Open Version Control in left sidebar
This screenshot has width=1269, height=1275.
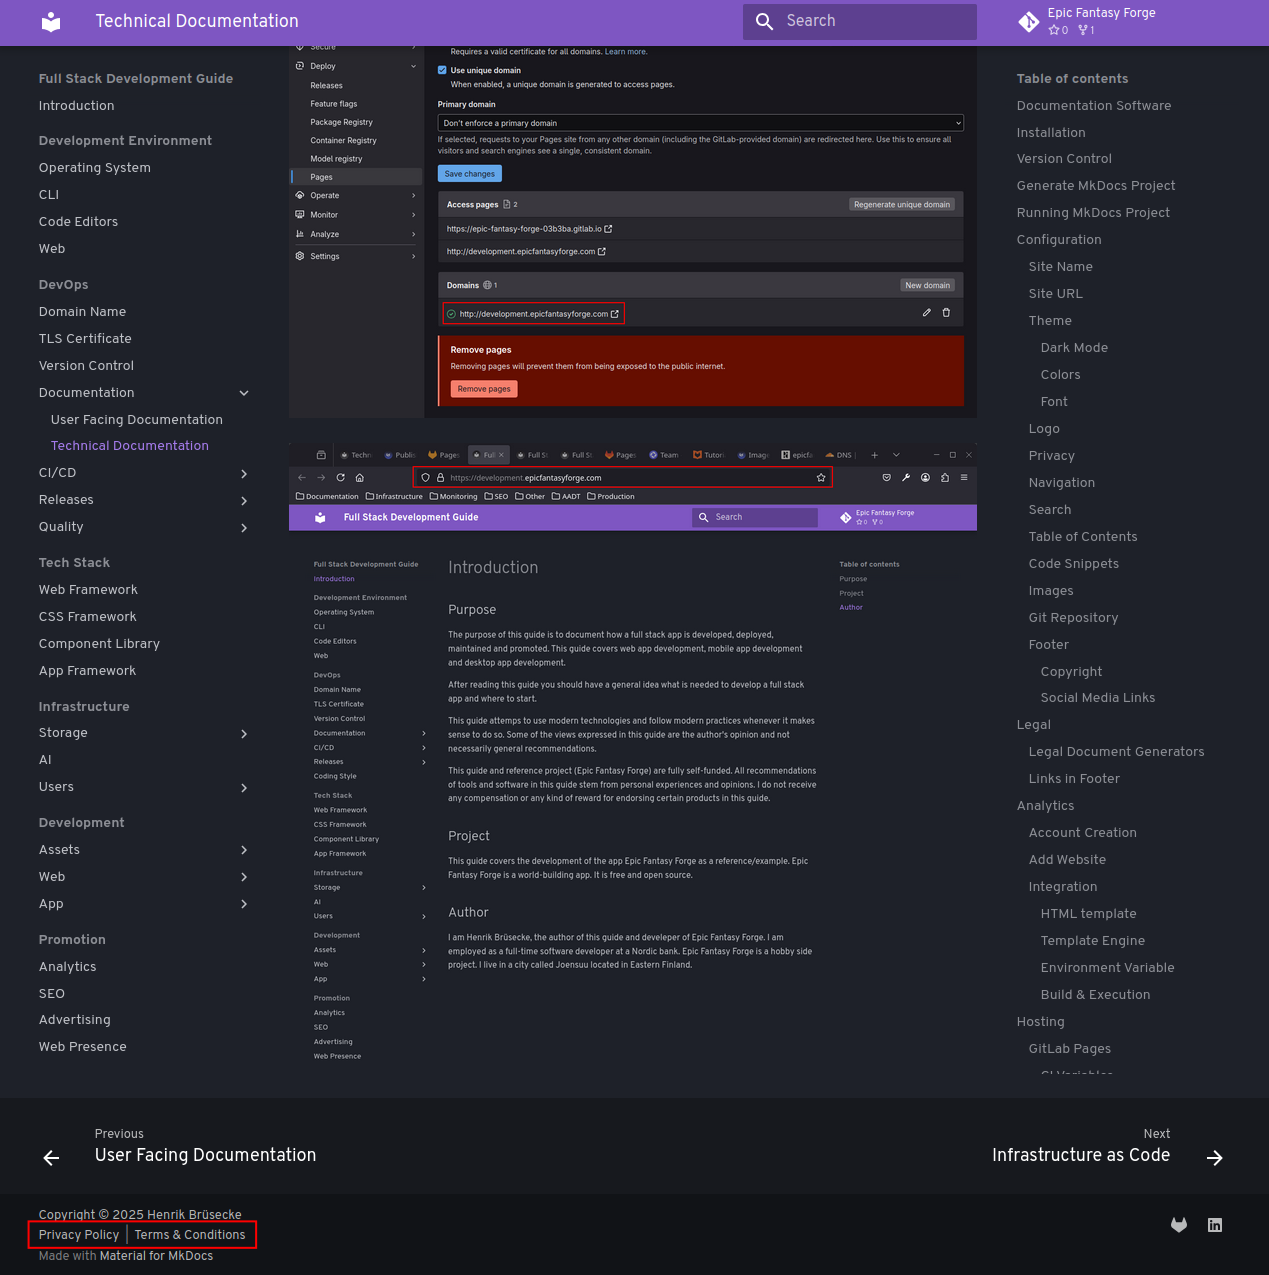pyautogui.click(x=86, y=366)
